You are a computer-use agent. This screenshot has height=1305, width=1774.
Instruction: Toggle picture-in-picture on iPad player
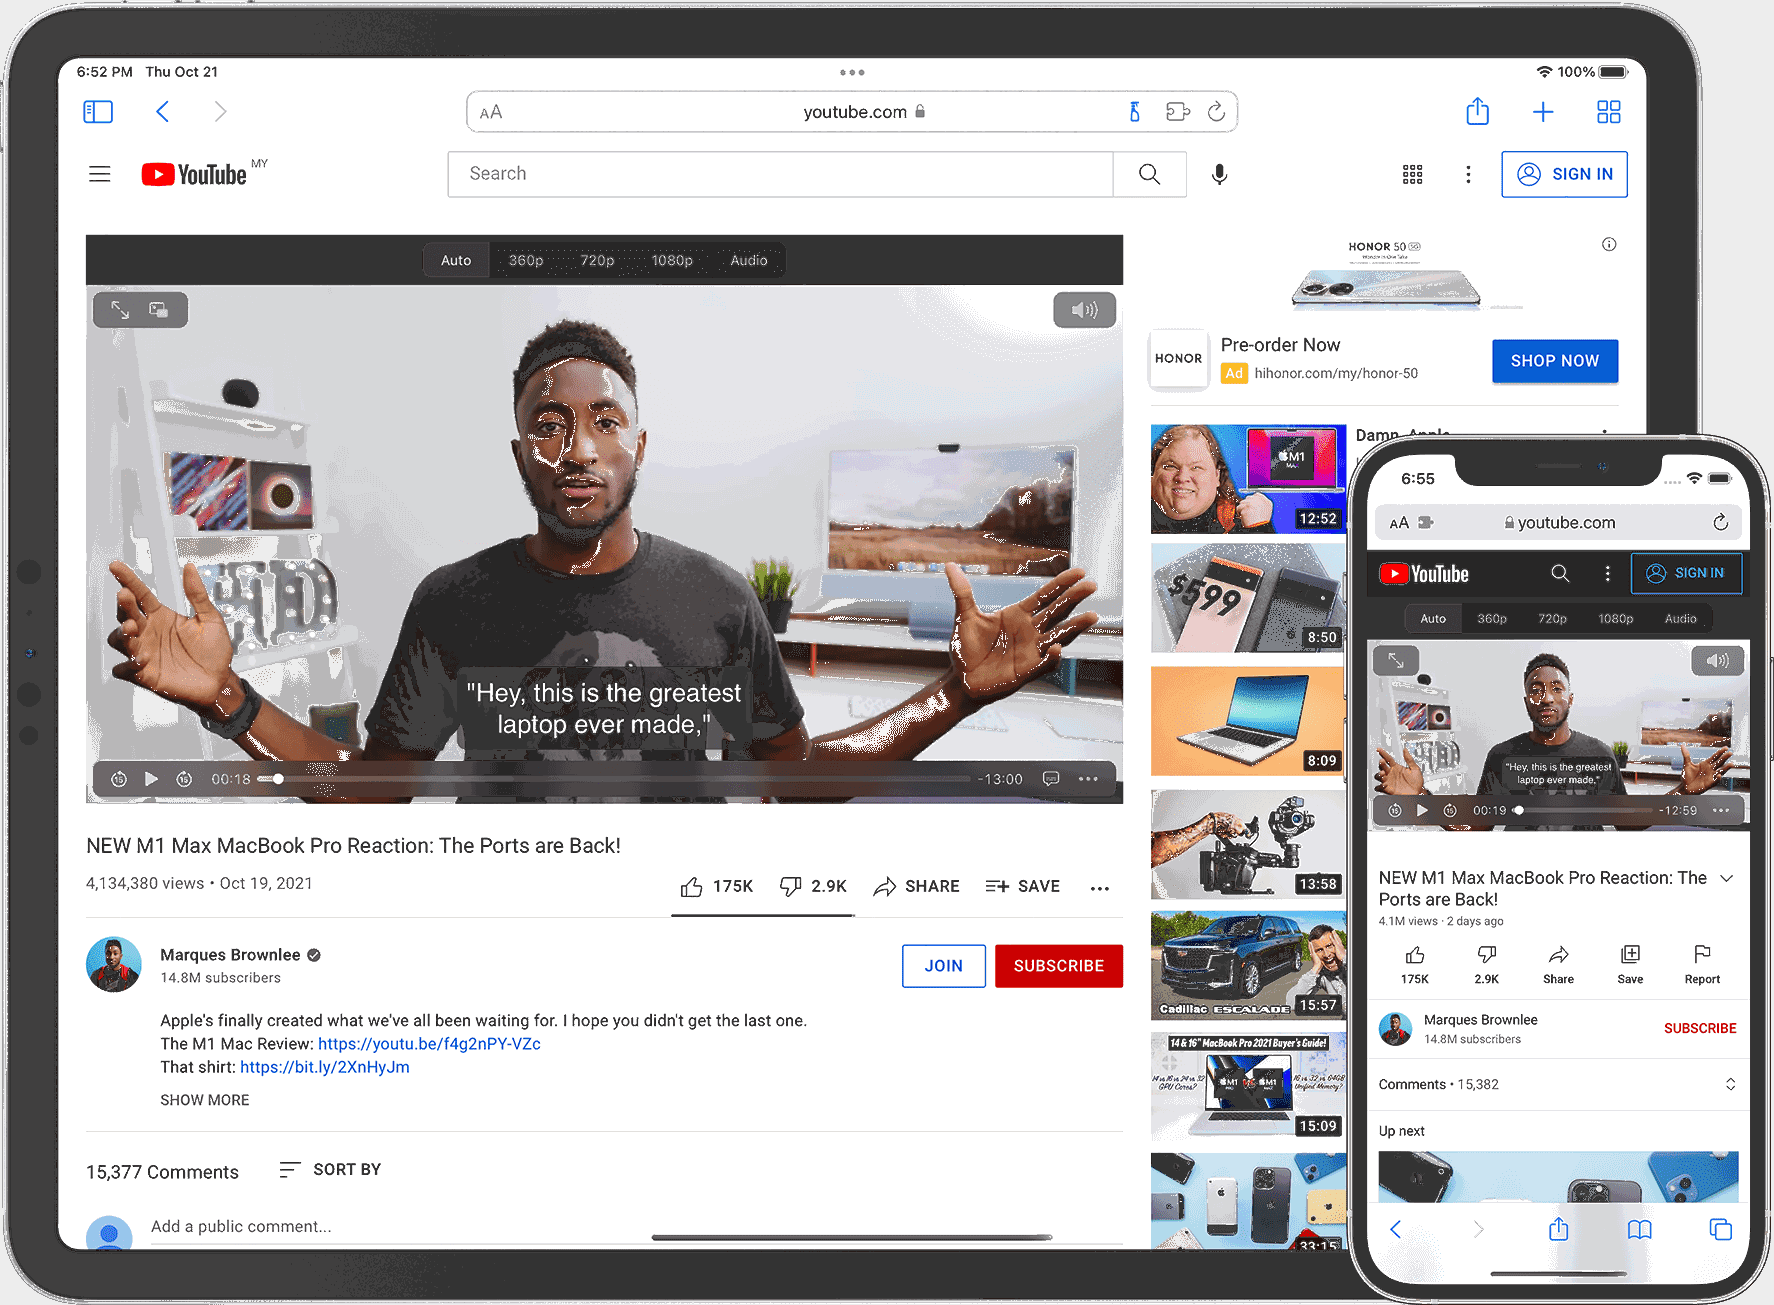(159, 310)
